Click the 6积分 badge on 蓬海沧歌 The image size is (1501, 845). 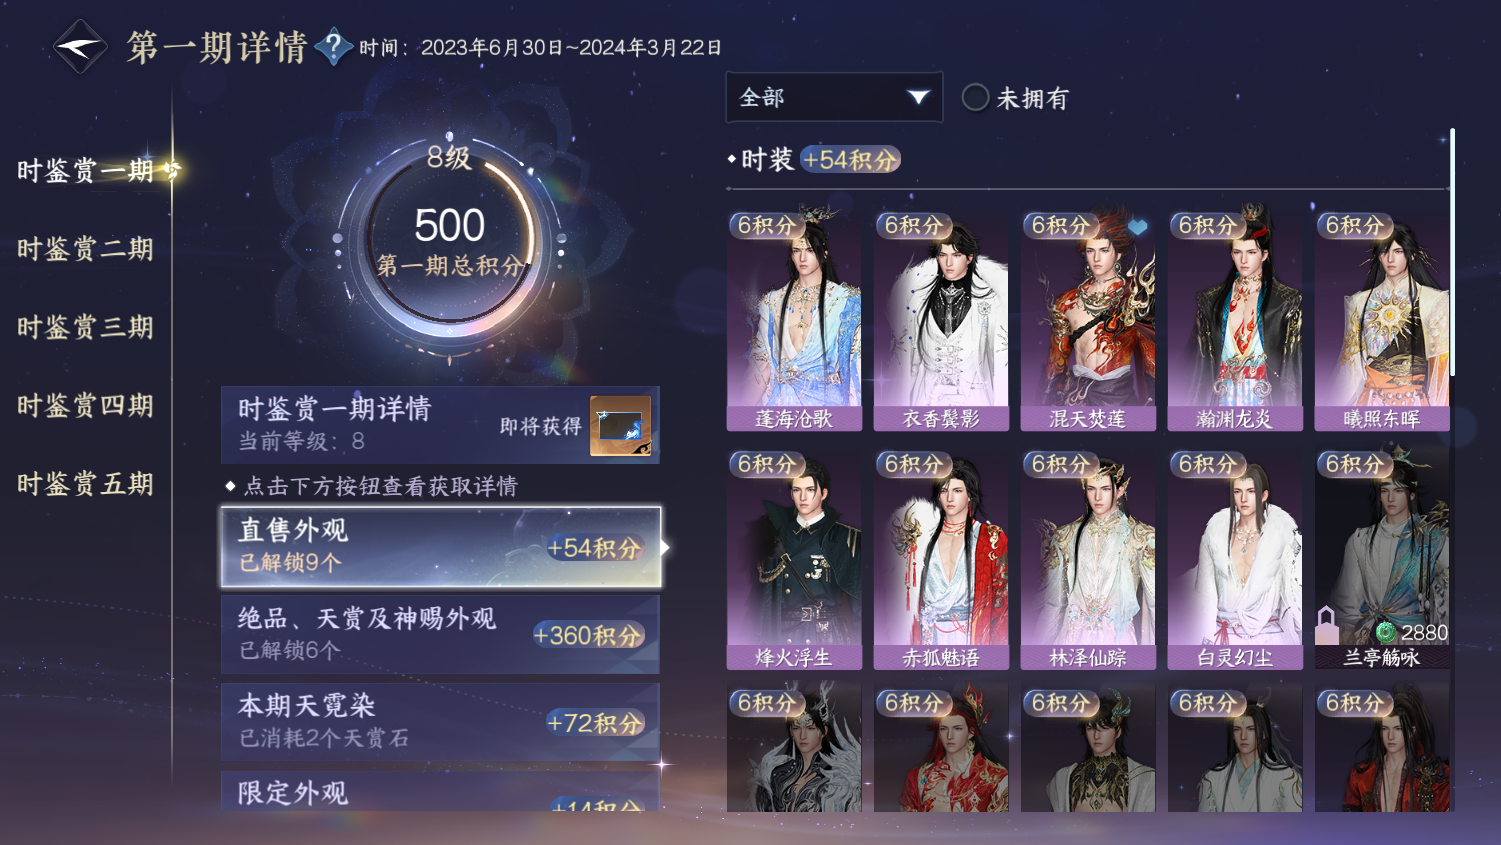pyautogui.click(x=767, y=225)
